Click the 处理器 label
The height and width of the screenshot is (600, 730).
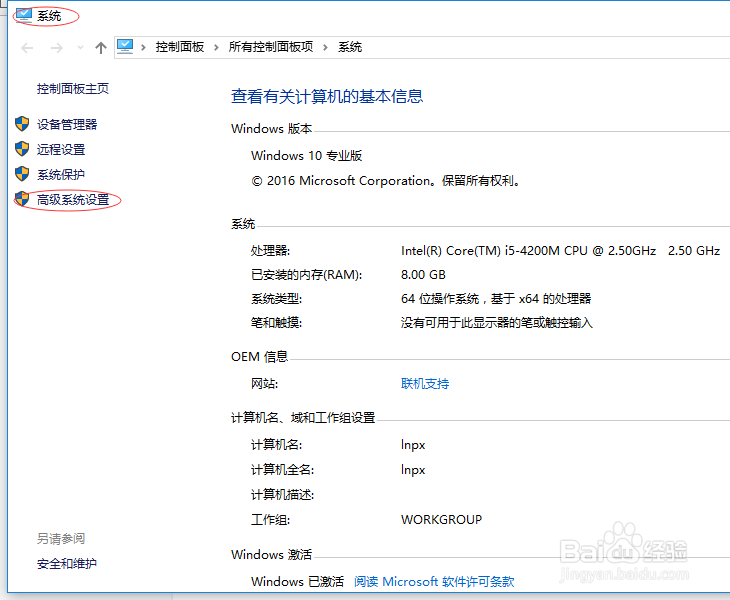(270, 251)
